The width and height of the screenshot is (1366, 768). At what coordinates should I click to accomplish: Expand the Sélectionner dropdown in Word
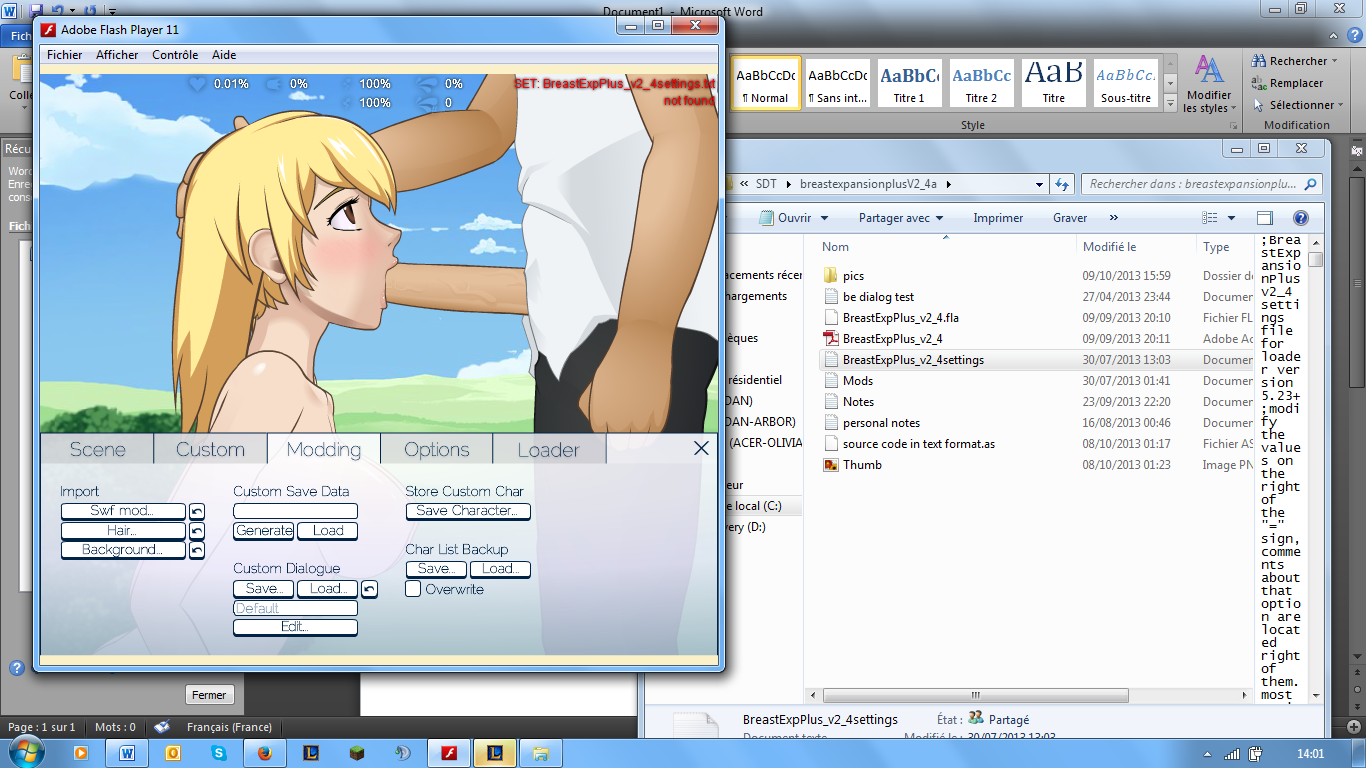(x=1342, y=105)
